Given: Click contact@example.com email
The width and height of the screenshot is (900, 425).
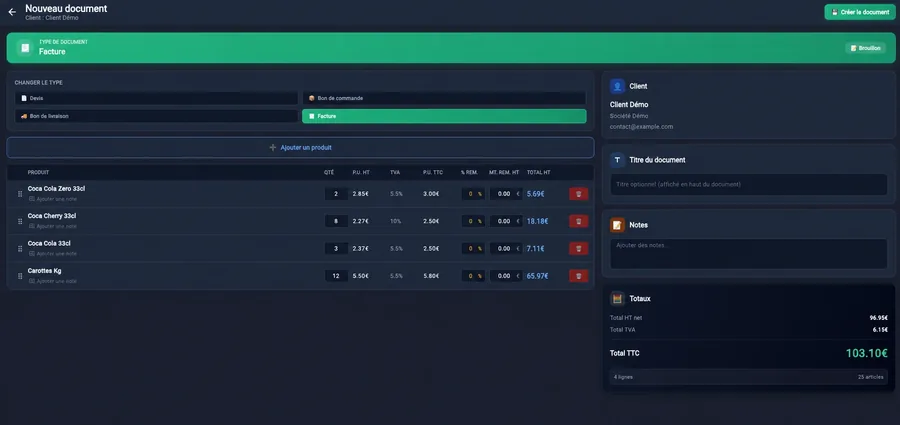Looking at the screenshot, I should tap(641, 126).
